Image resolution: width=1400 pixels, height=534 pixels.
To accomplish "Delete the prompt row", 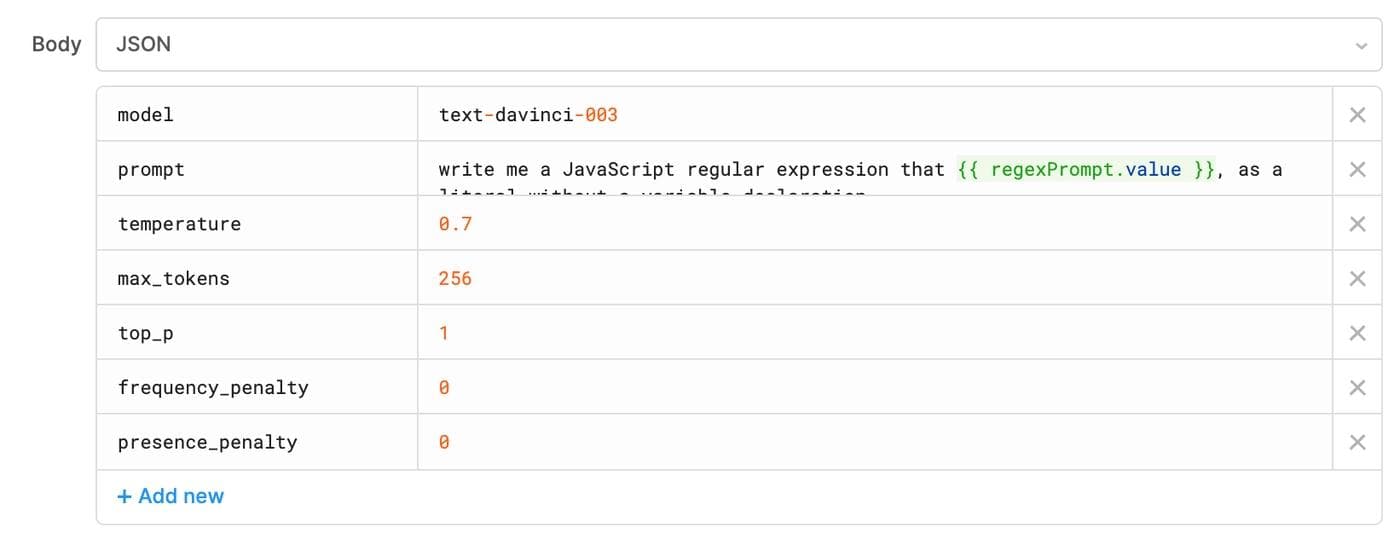I will click(x=1357, y=170).
